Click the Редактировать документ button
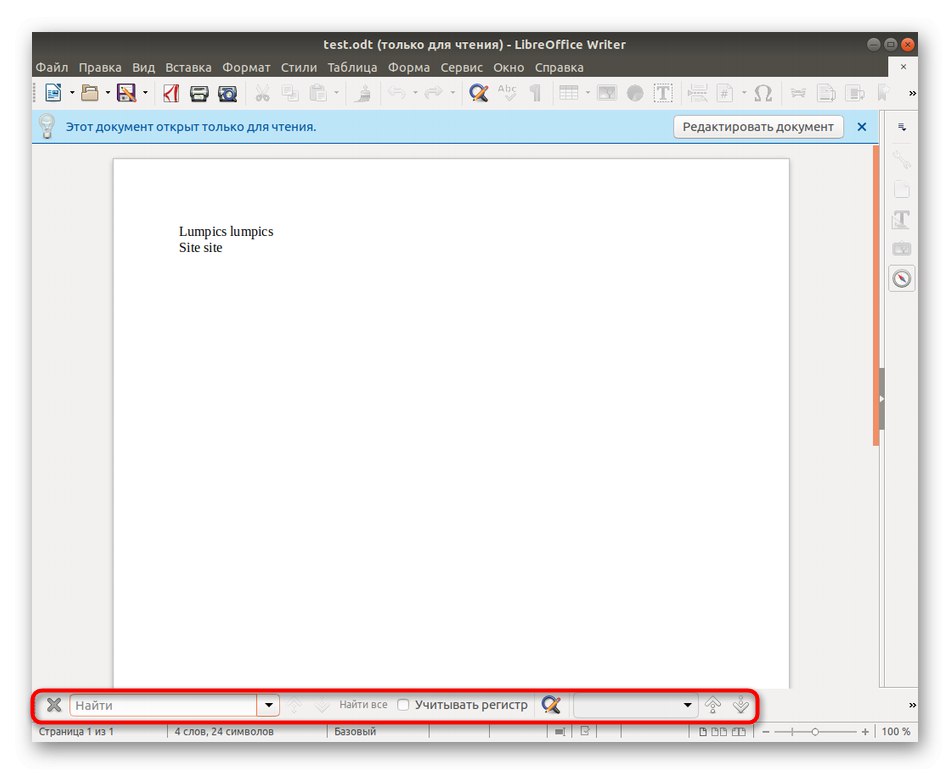950x774 pixels. coord(757,126)
